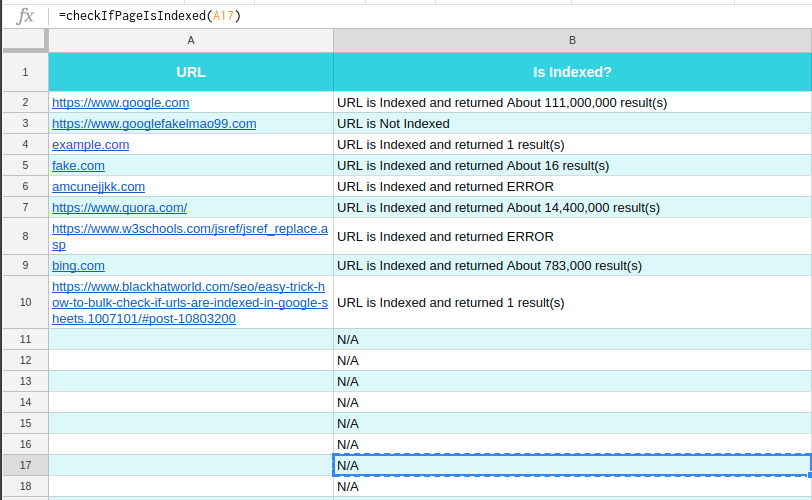Select the N/A cell in row 13
Image resolution: width=812 pixels, height=500 pixels.
[x=572, y=381]
